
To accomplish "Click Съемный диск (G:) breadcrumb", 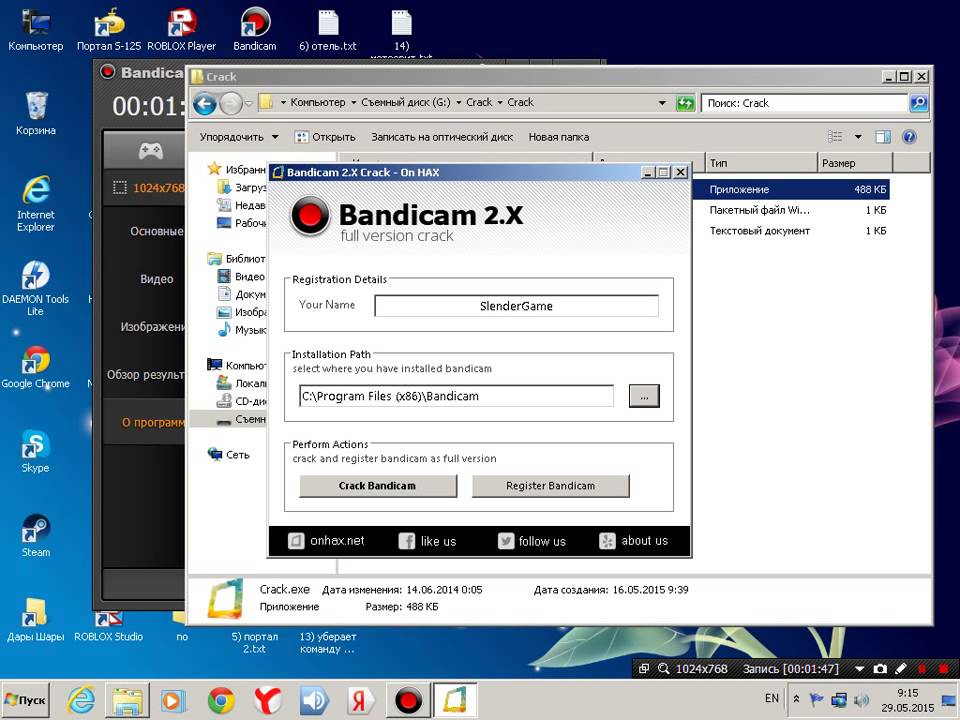I will pos(405,102).
